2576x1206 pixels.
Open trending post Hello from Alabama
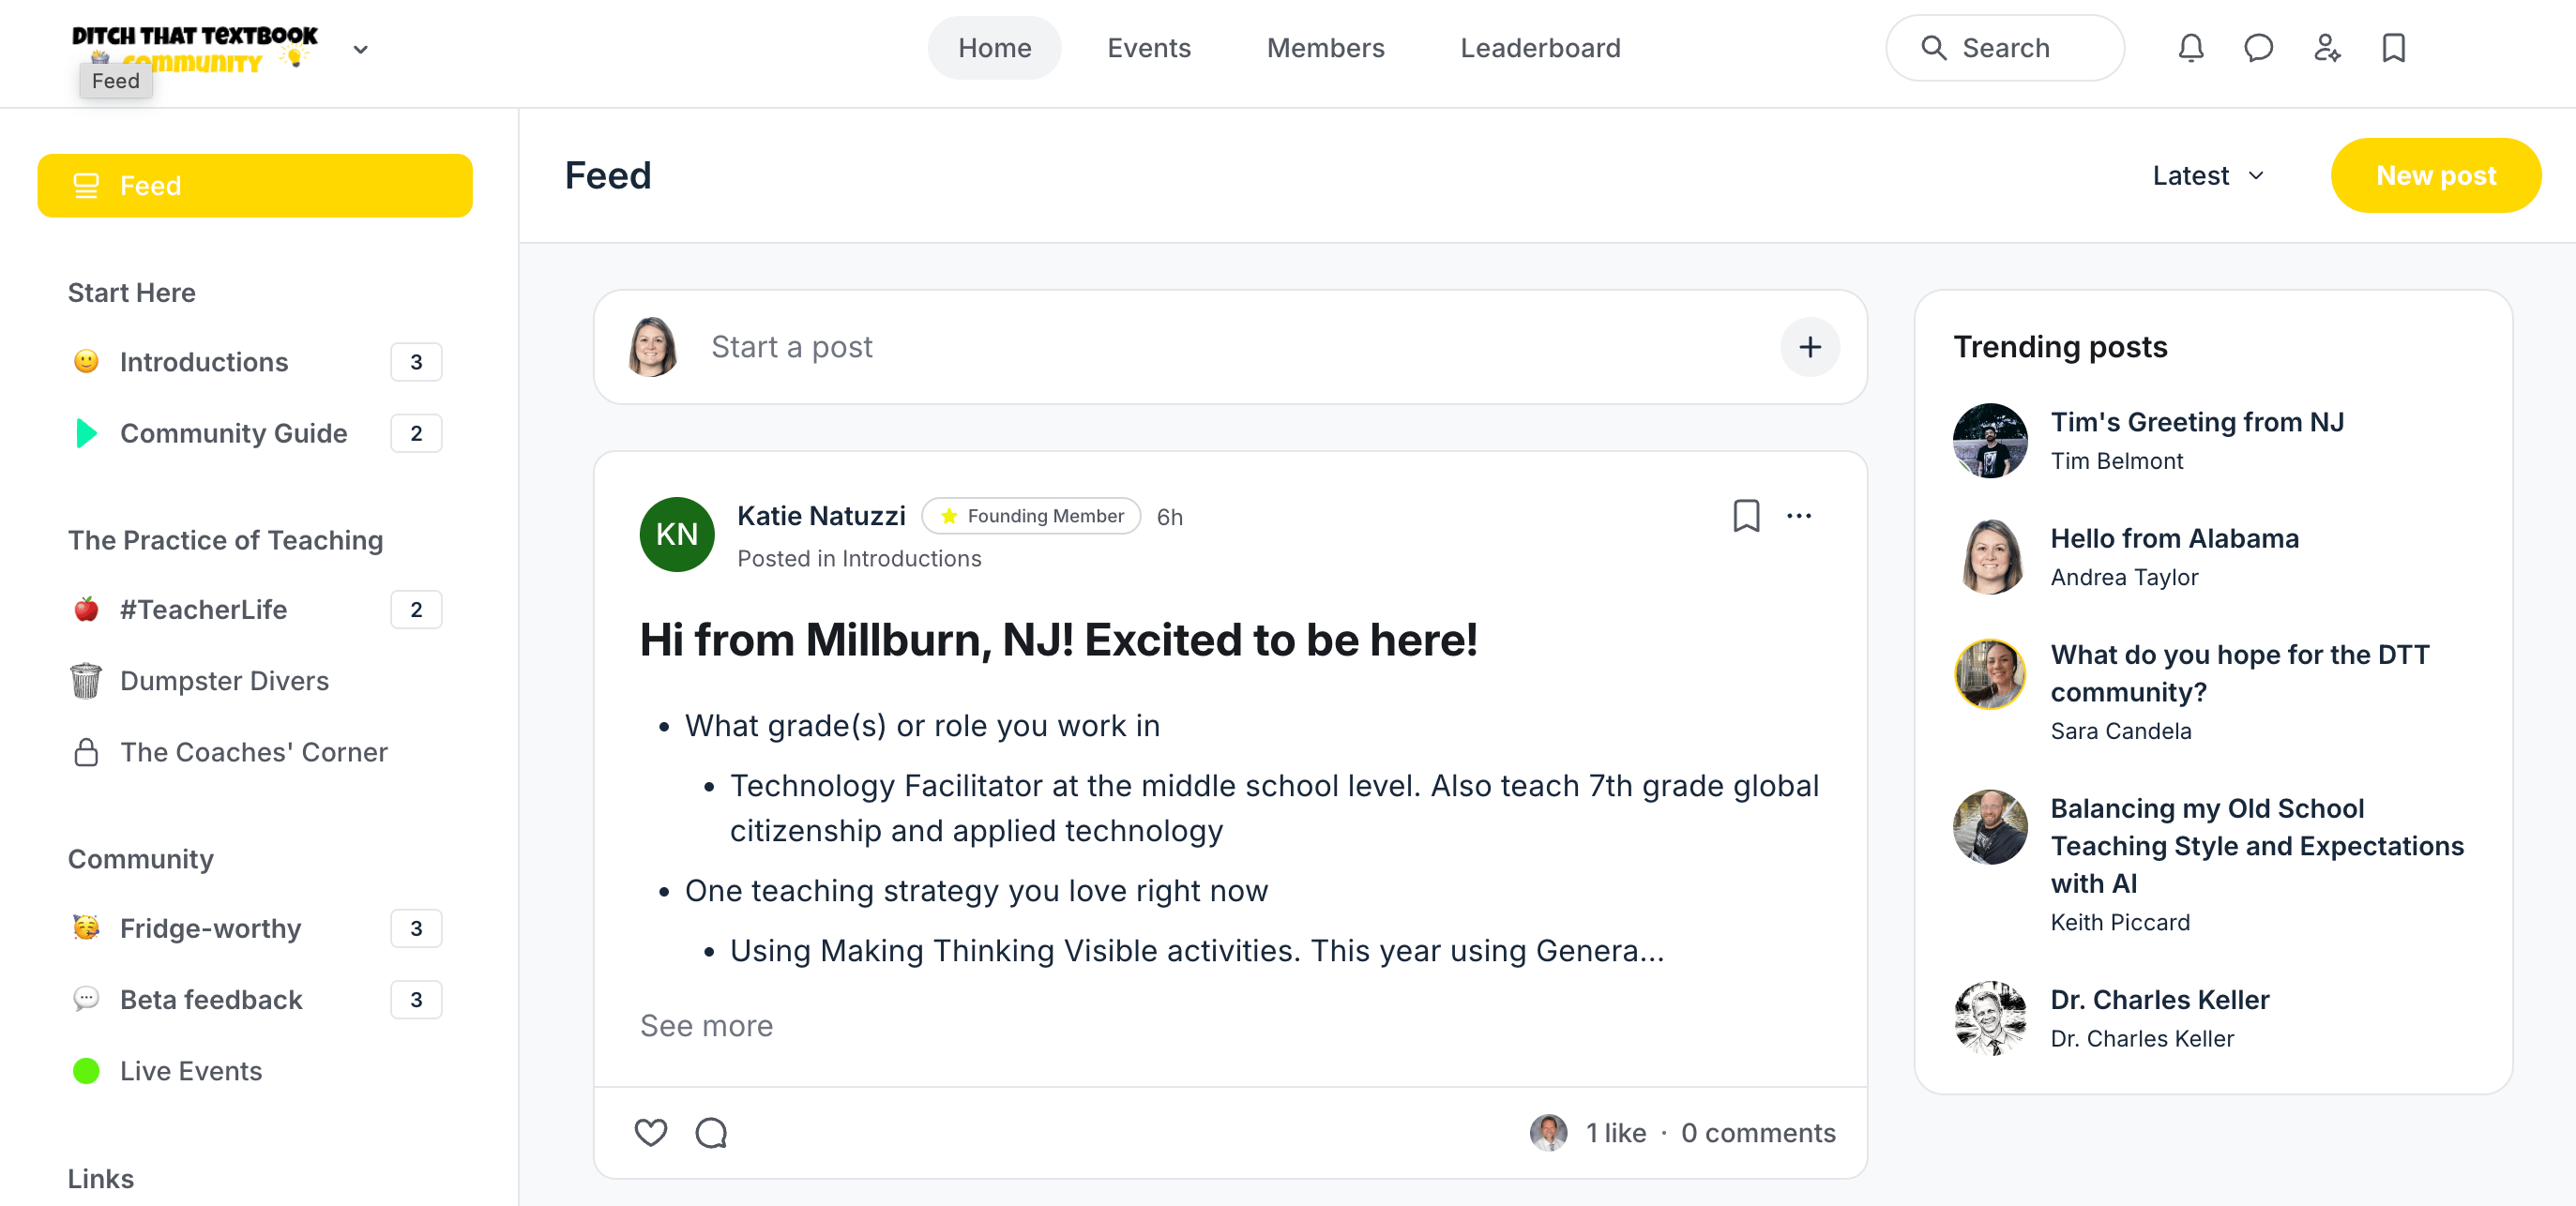2174,538
